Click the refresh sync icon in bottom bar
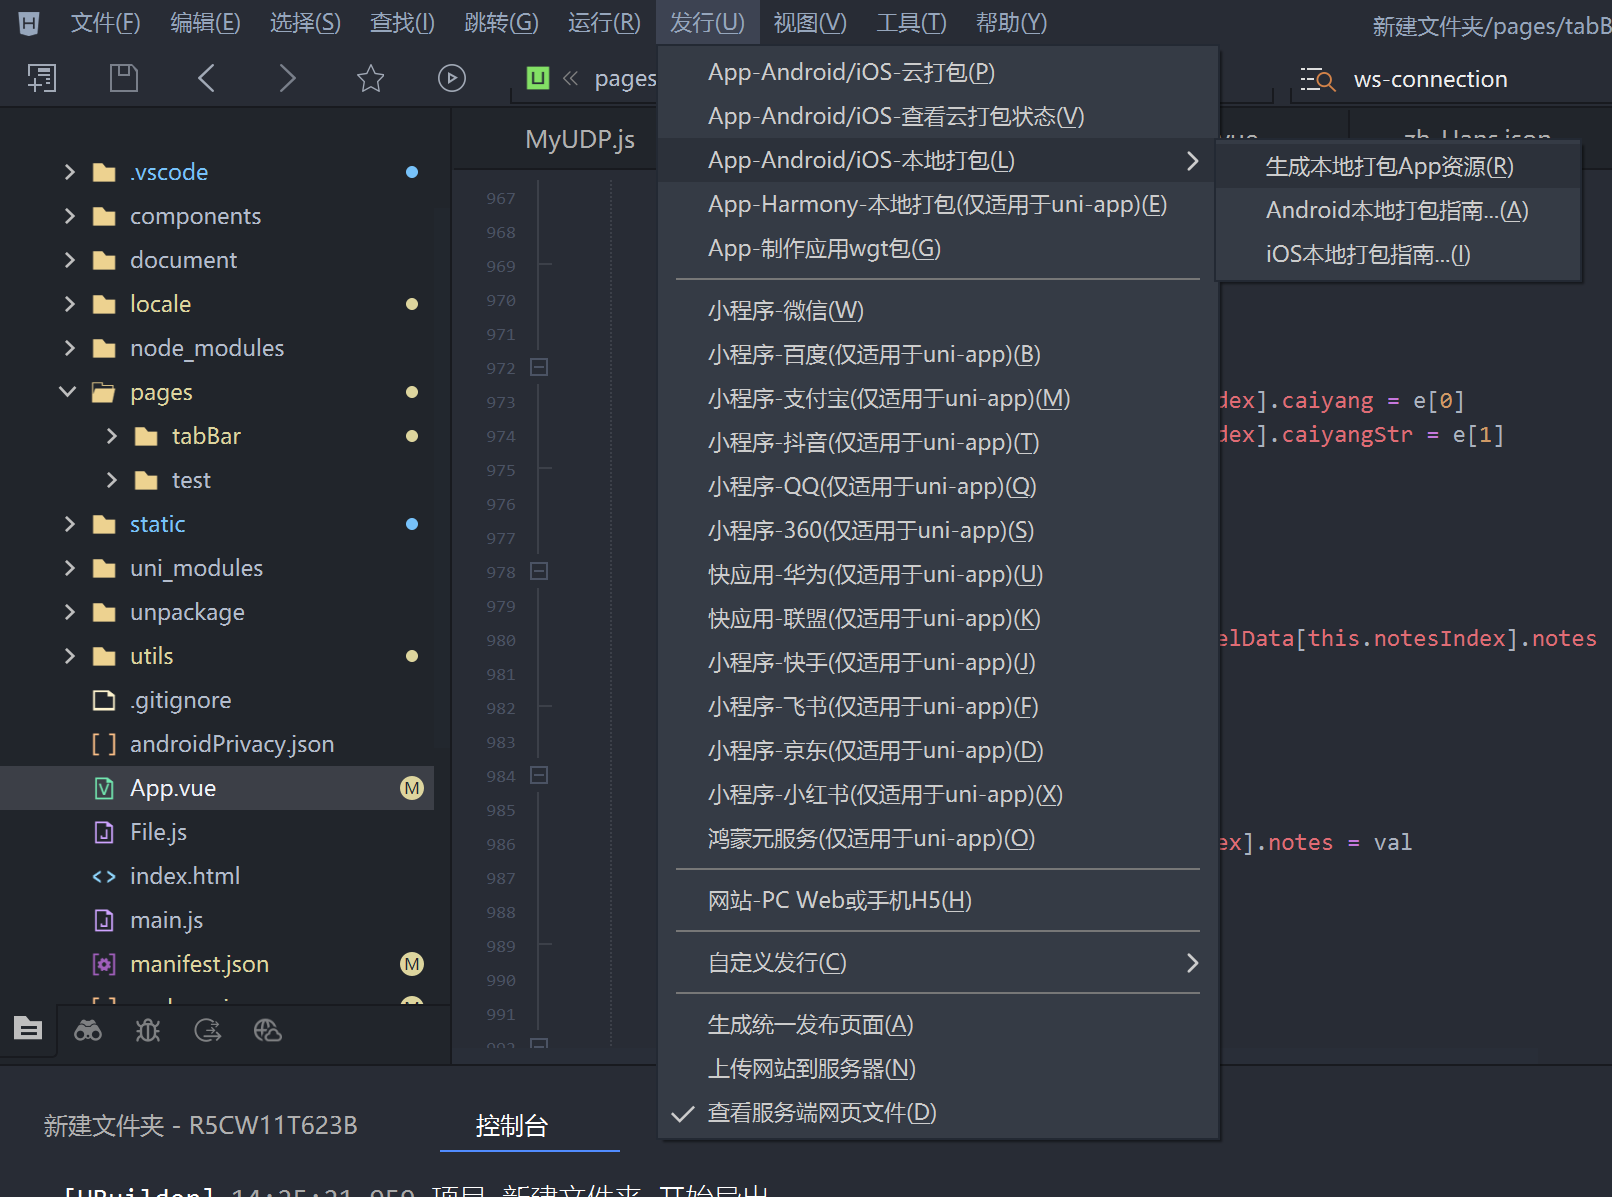Viewport: 1612px width, 1197px height. tap(208, 1030)
